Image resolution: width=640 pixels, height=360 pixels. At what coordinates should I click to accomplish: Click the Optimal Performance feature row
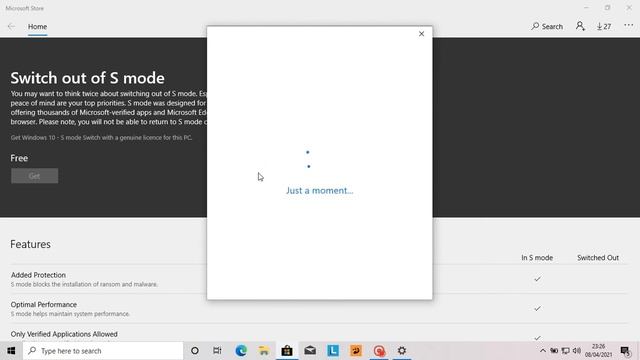318,309
